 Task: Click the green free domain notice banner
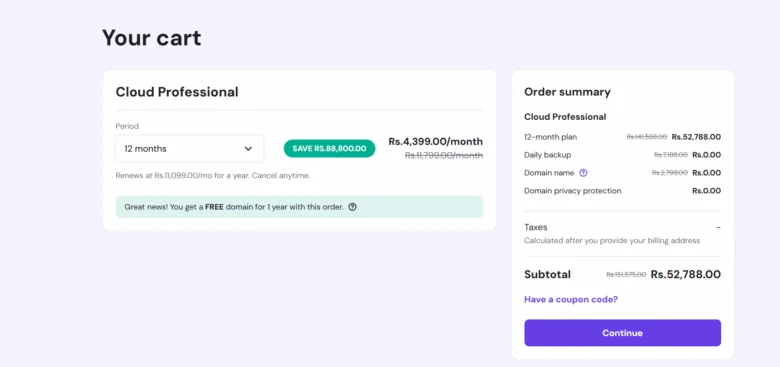pyautogui.click(x=299, y=207)
